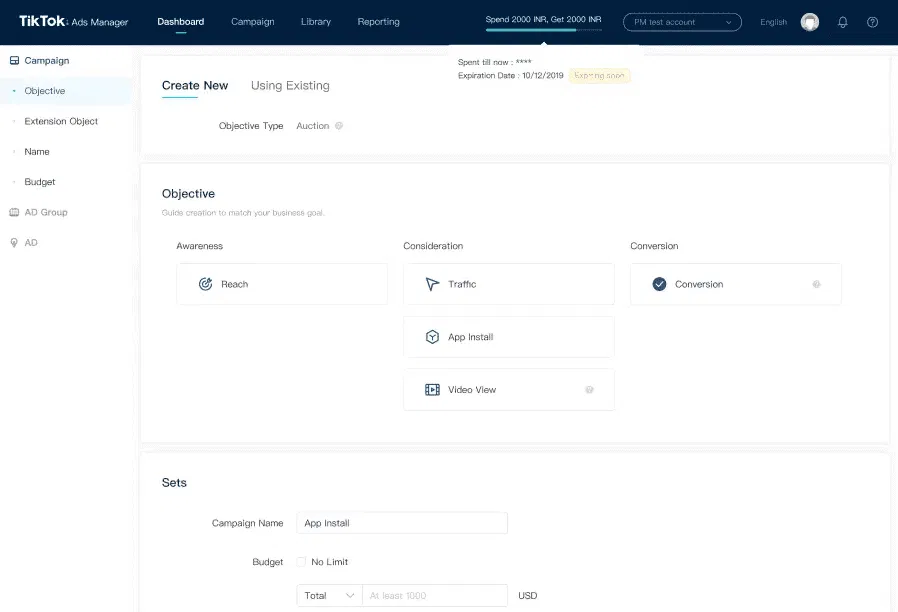
Task: Click the Reach target icon
Action: click(205, 284)
